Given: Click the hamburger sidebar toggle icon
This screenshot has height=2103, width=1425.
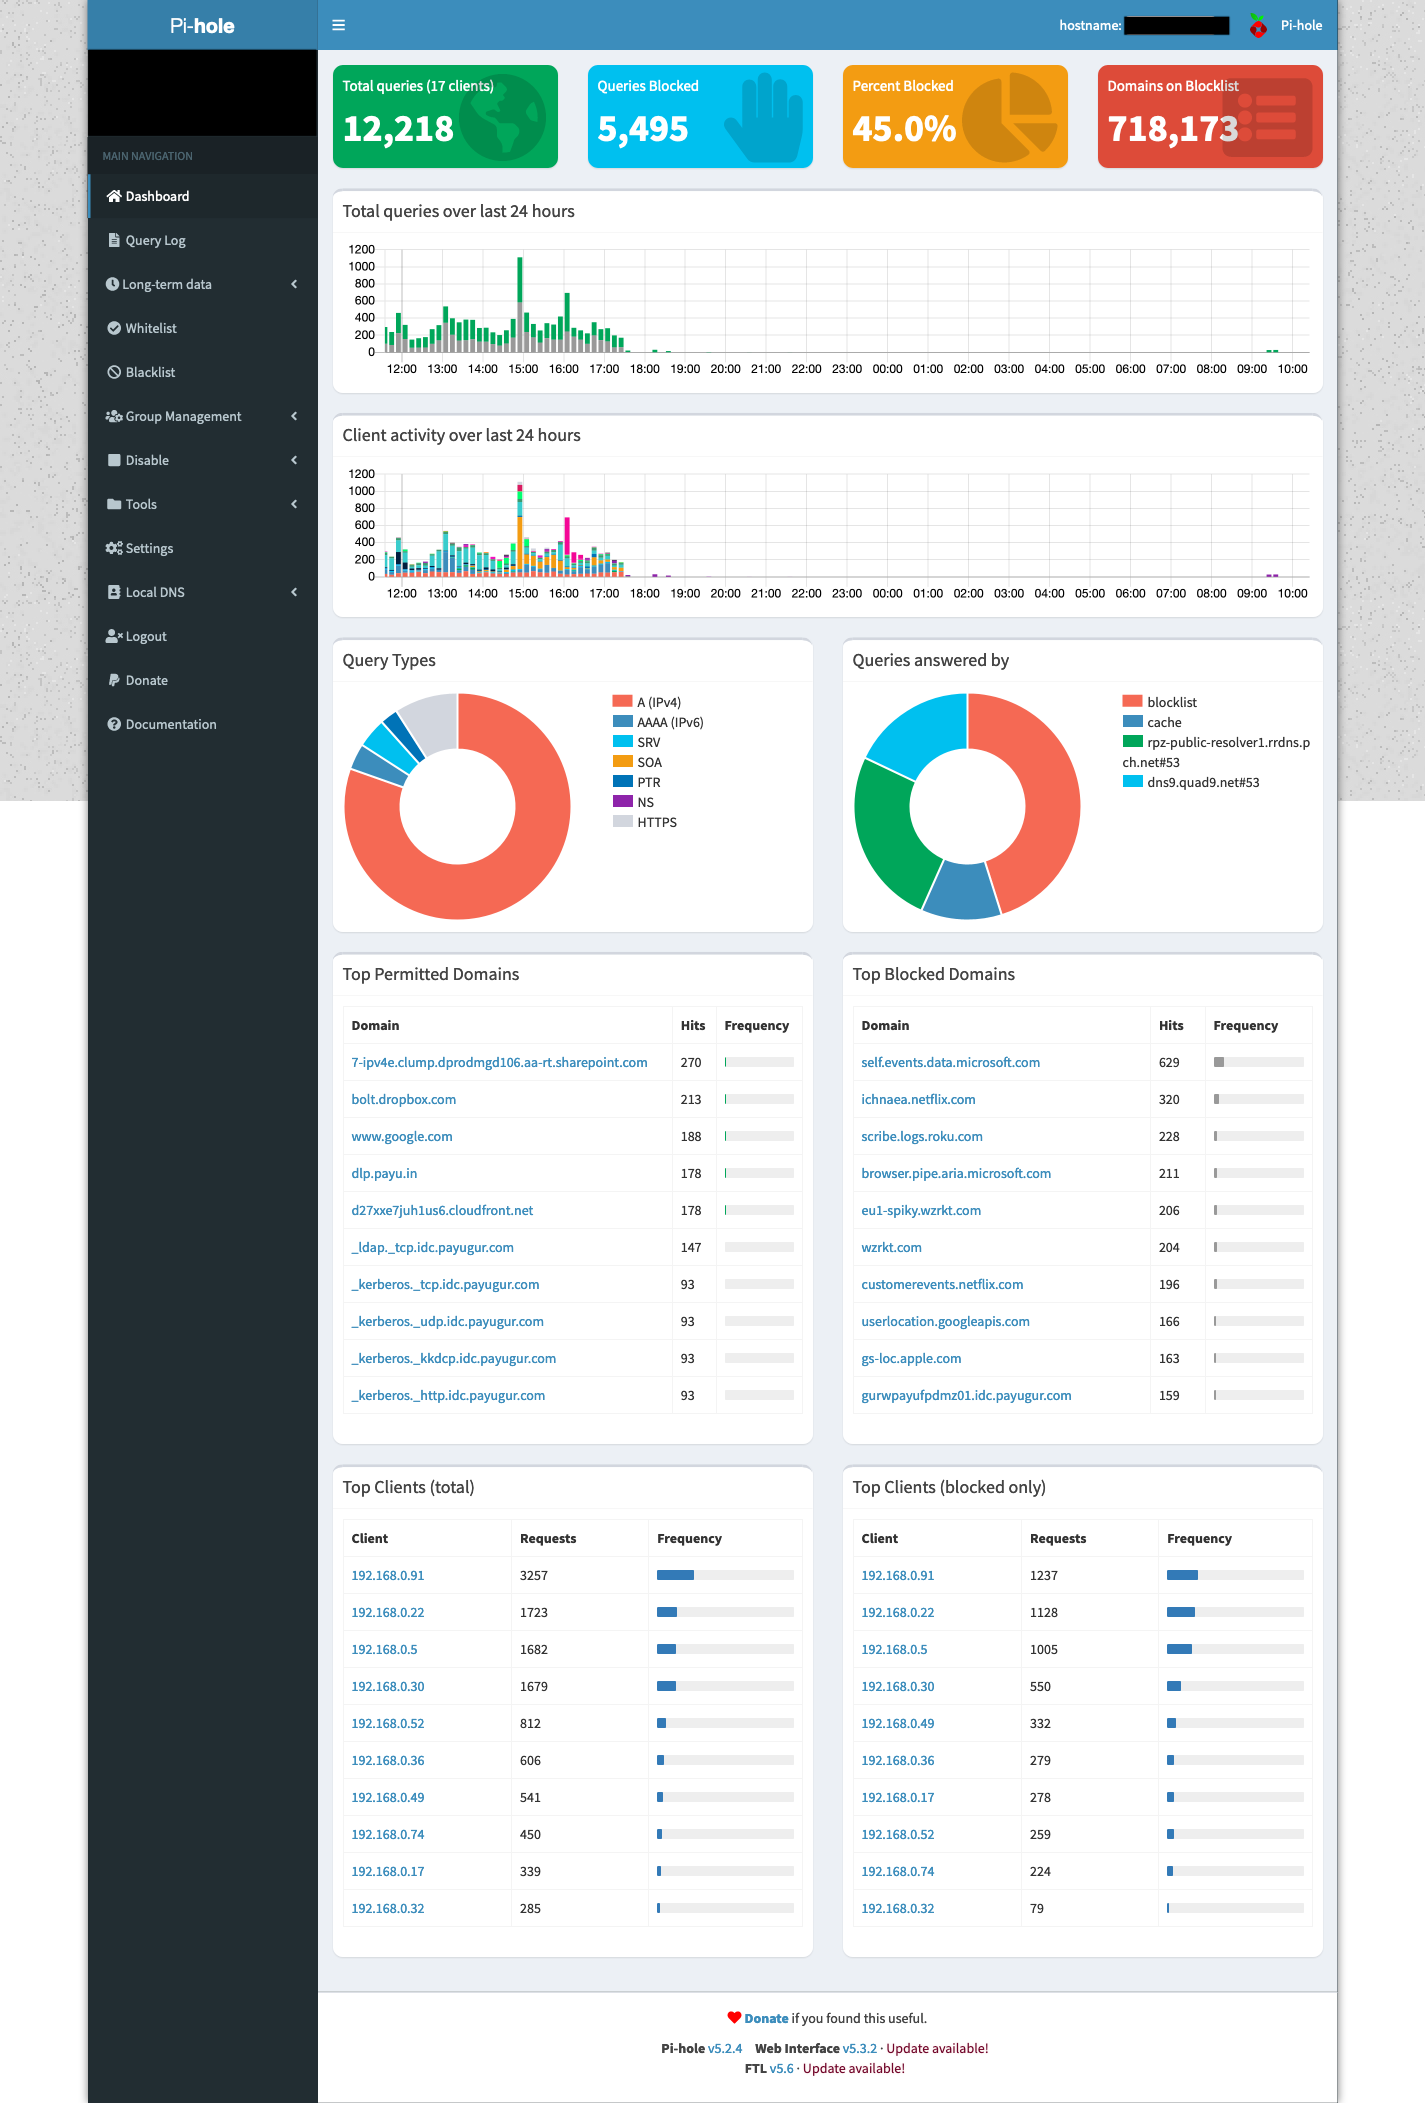Looking at the screenshot, I should 338,25.
